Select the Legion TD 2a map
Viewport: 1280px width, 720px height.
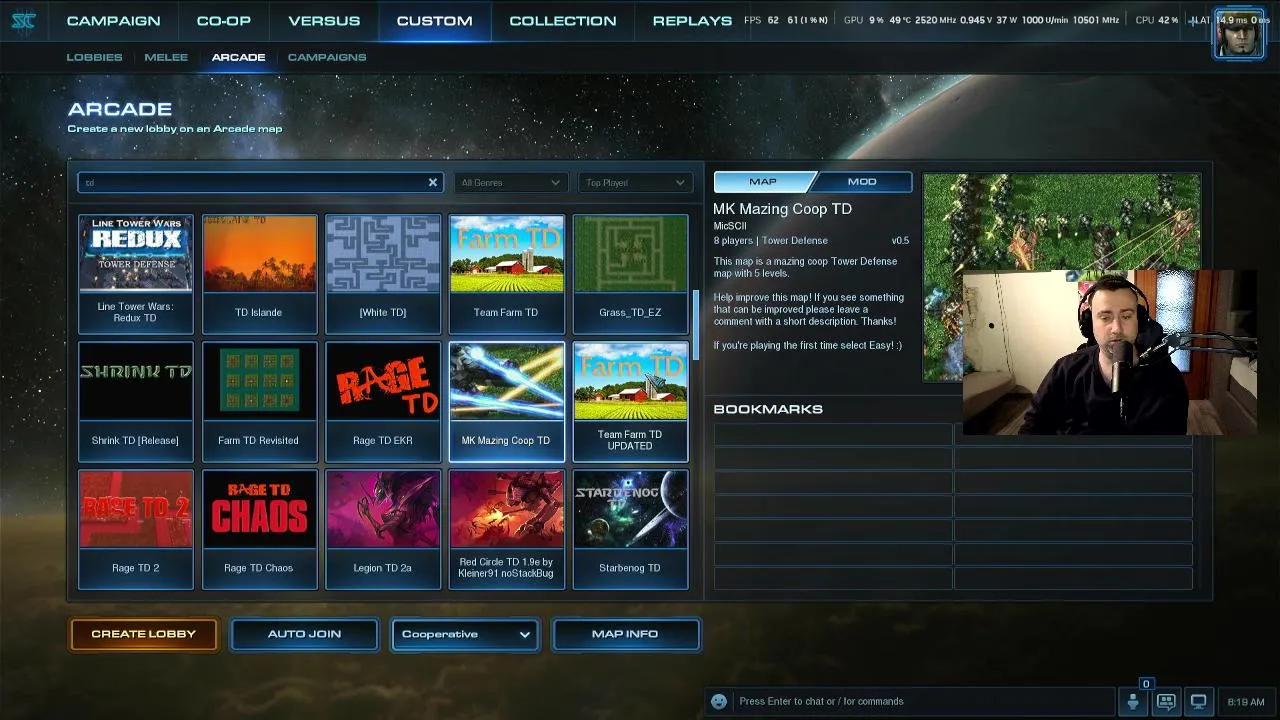tap(383, 530)
